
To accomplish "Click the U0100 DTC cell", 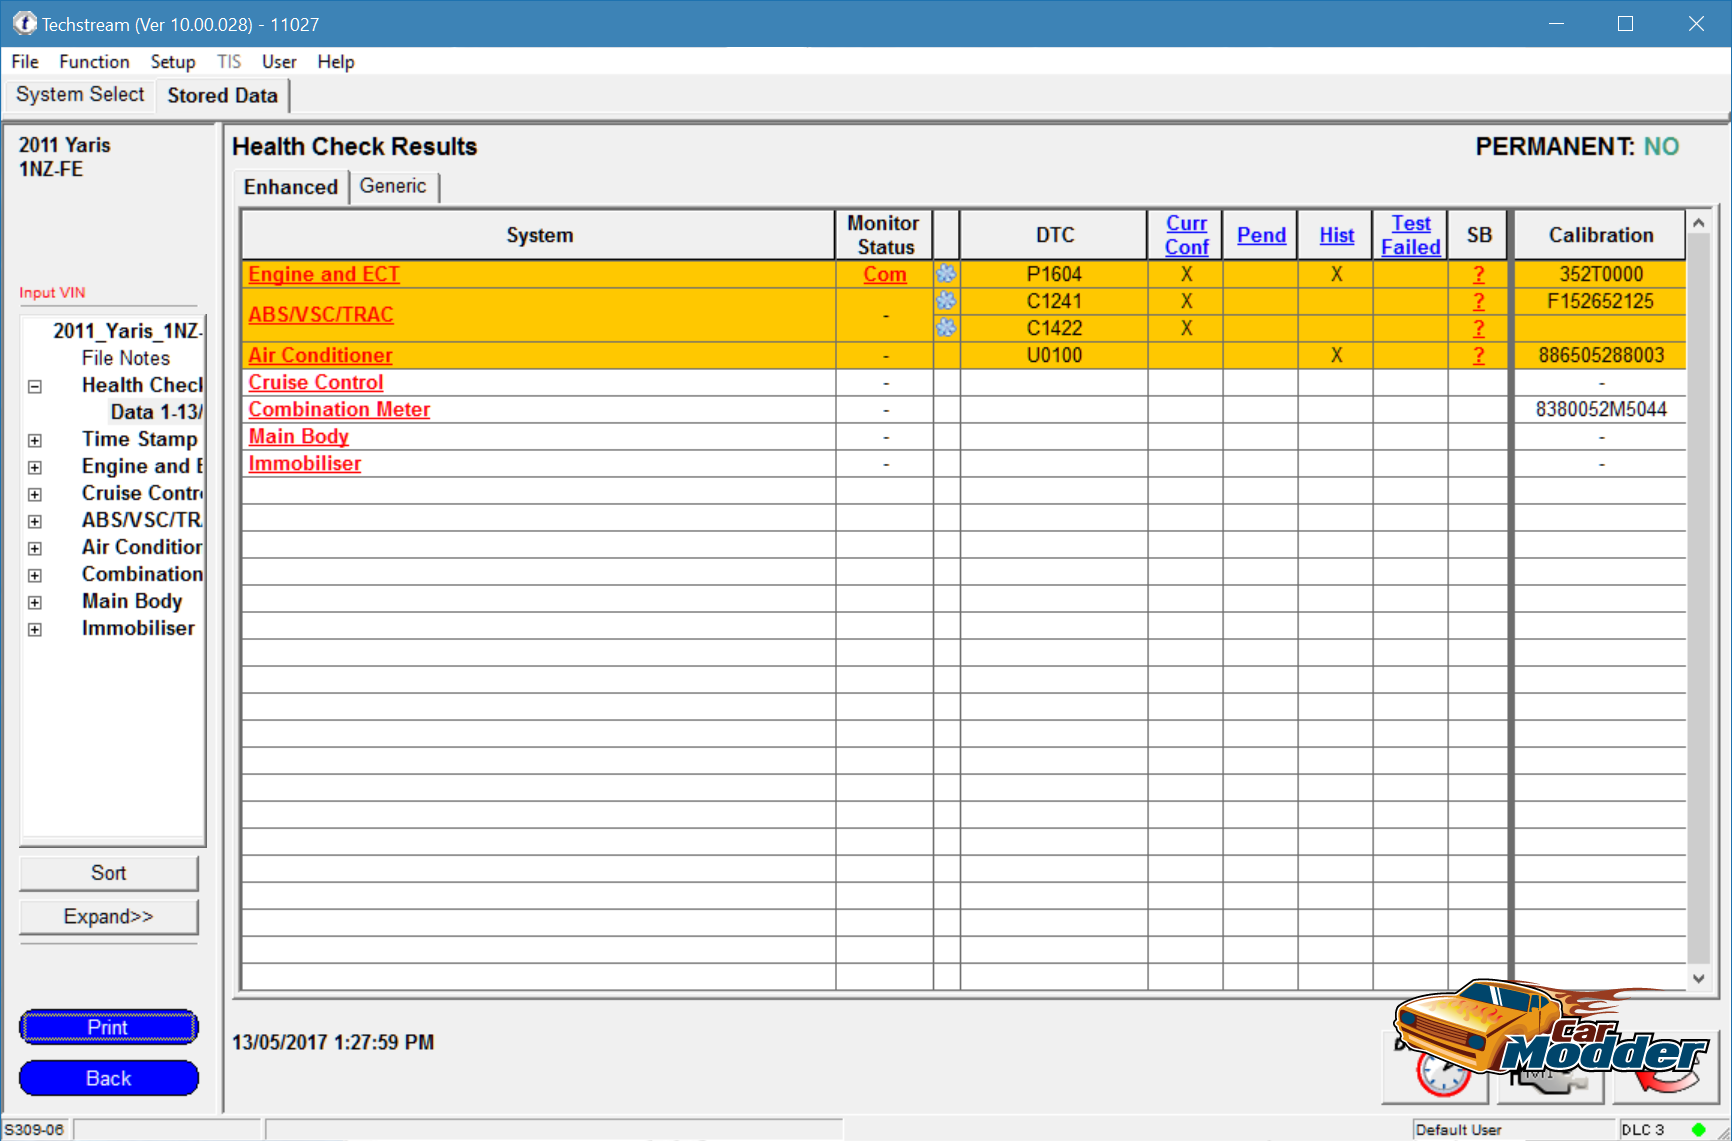I will point(1054,355).
